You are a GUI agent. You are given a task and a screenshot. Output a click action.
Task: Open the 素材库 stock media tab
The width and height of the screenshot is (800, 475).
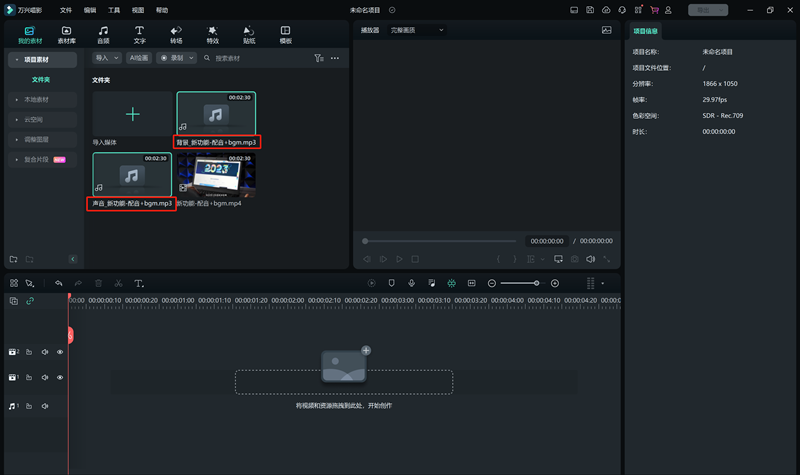[x=66, y=35]
